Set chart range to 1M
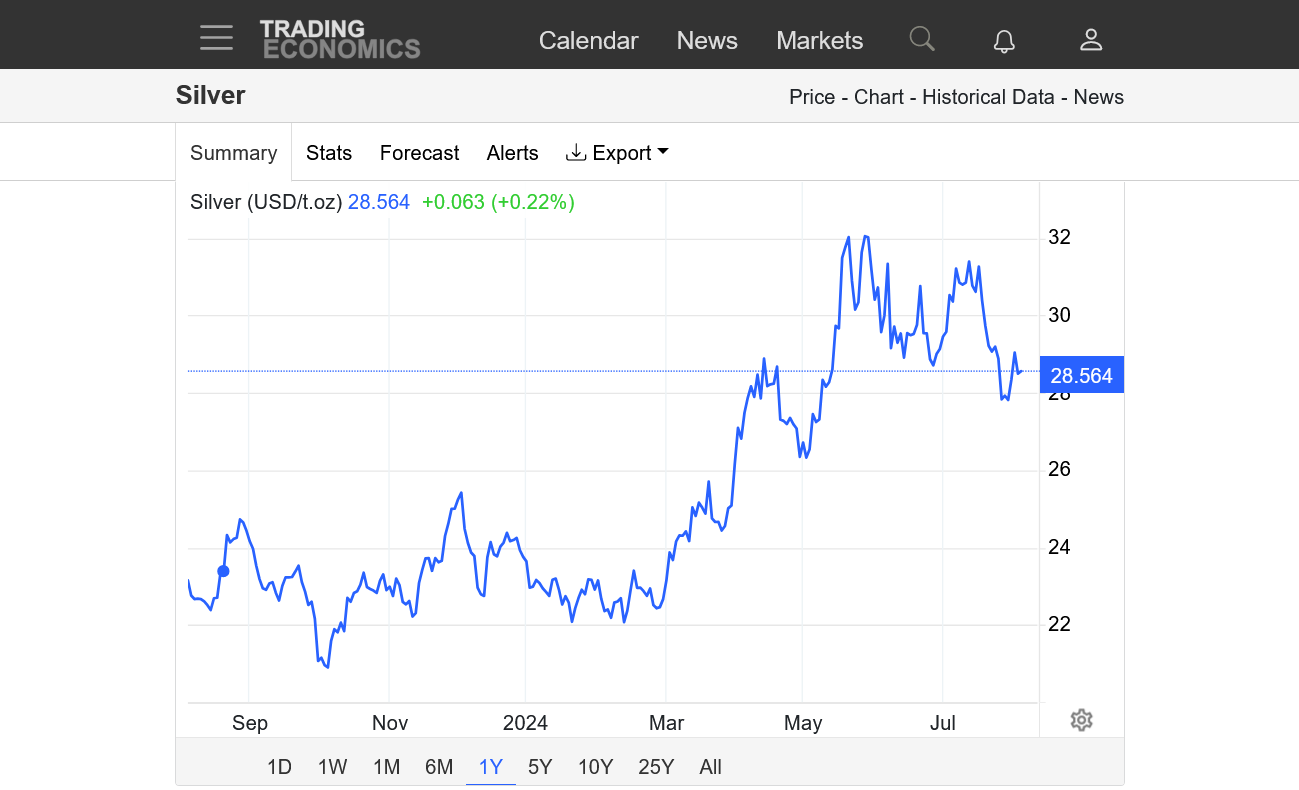Image resolution: width=1299 pixels, height=790 pixels. [x=386, y=767]
